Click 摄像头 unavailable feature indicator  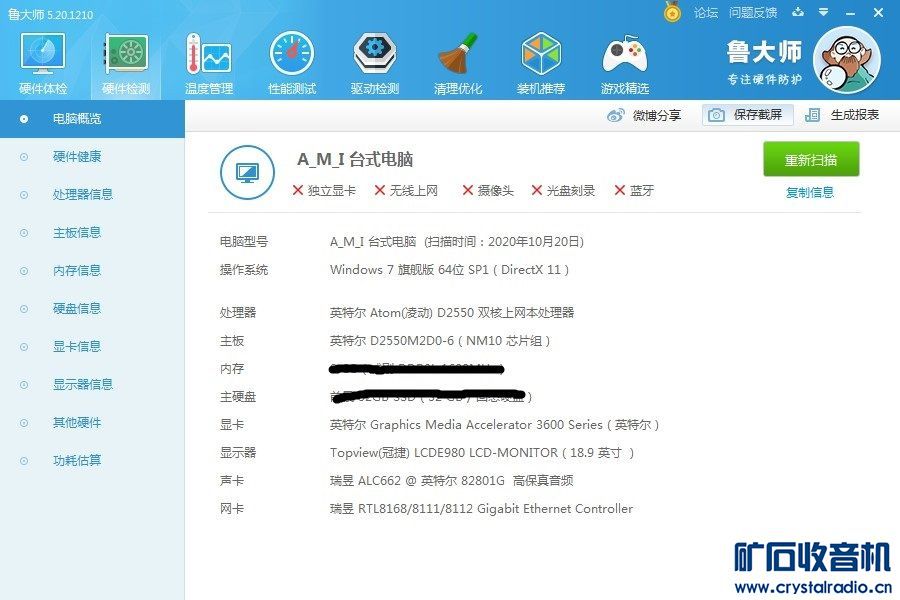(x=488, y=191)
